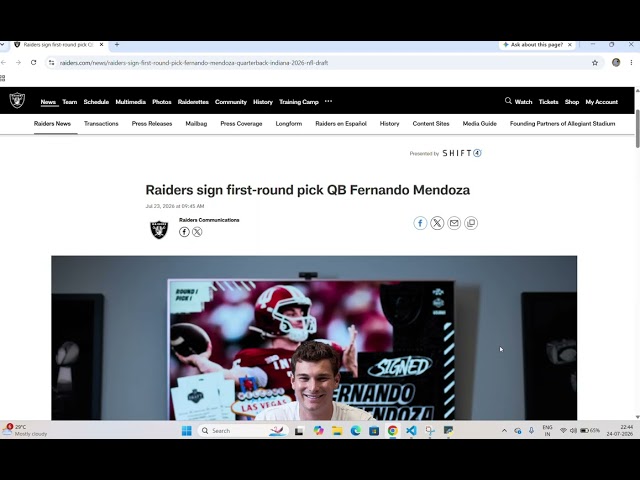Select the Transactions sub-tab
This screenshot has height=480, width=640.
click(x=101, y=123)
